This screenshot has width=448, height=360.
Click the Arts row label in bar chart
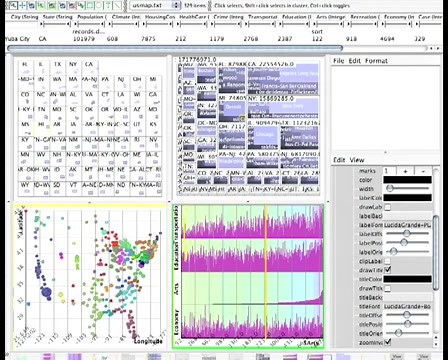177,288
